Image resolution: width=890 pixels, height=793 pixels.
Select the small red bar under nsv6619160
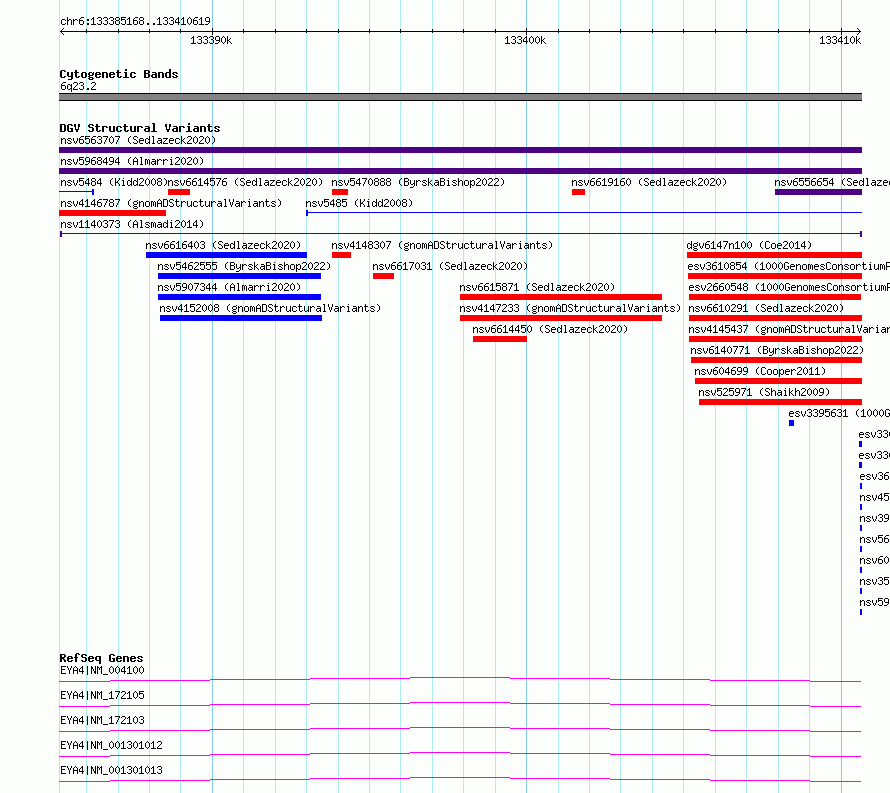click(578, 192)
